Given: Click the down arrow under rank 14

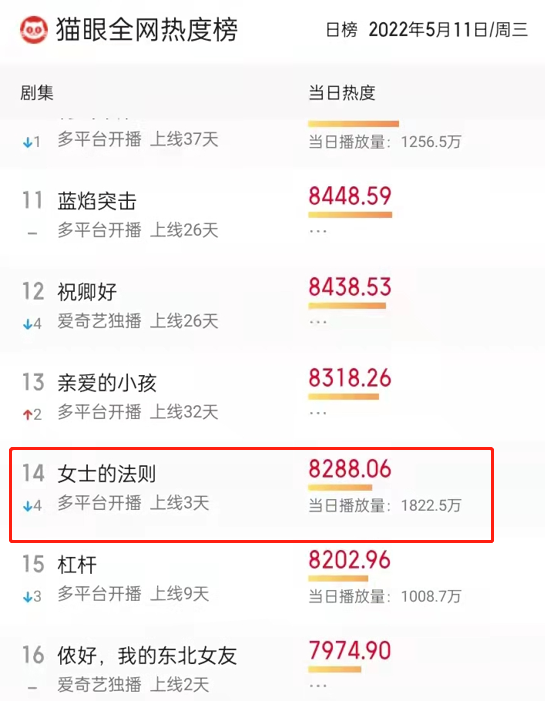Looking at the screenshot, I should point(28,506).
